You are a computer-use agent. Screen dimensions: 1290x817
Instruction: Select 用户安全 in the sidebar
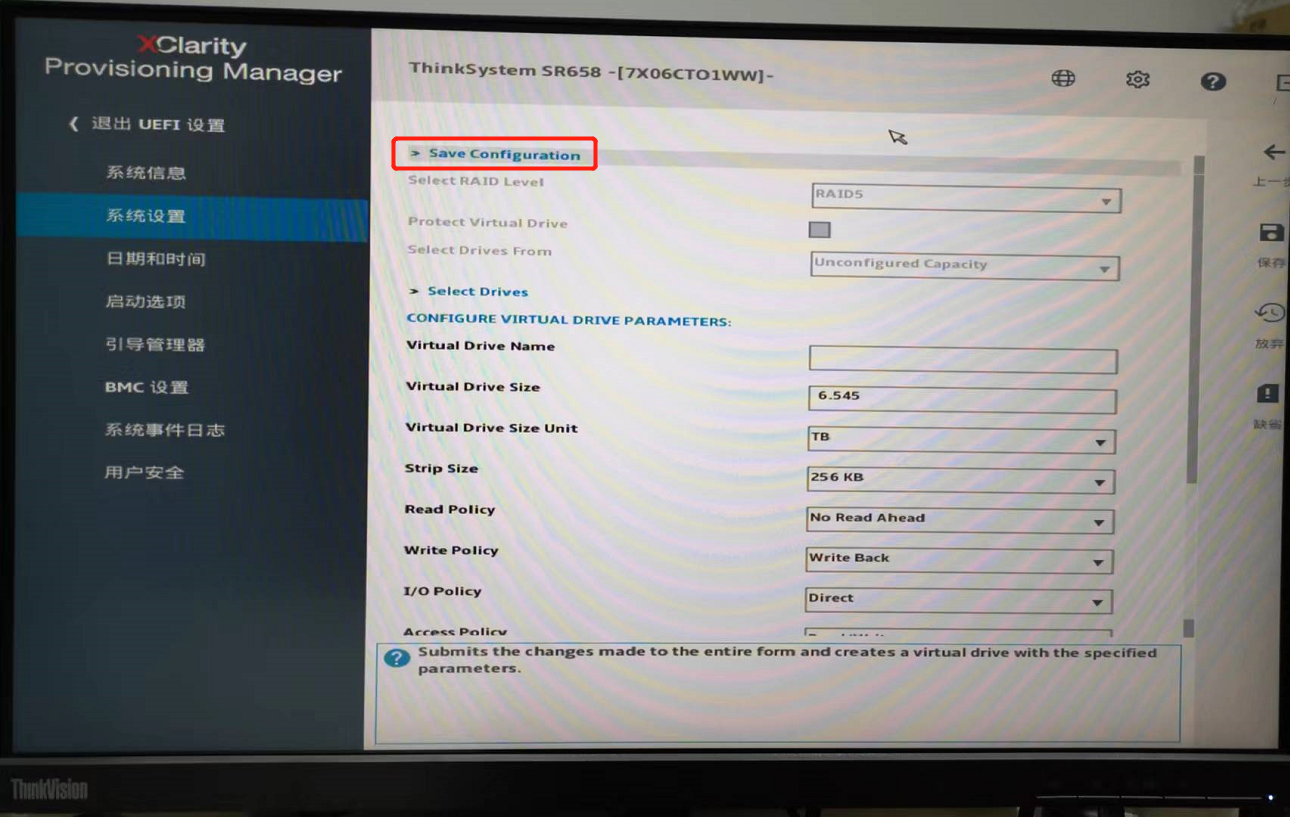[x=145, y=473]
